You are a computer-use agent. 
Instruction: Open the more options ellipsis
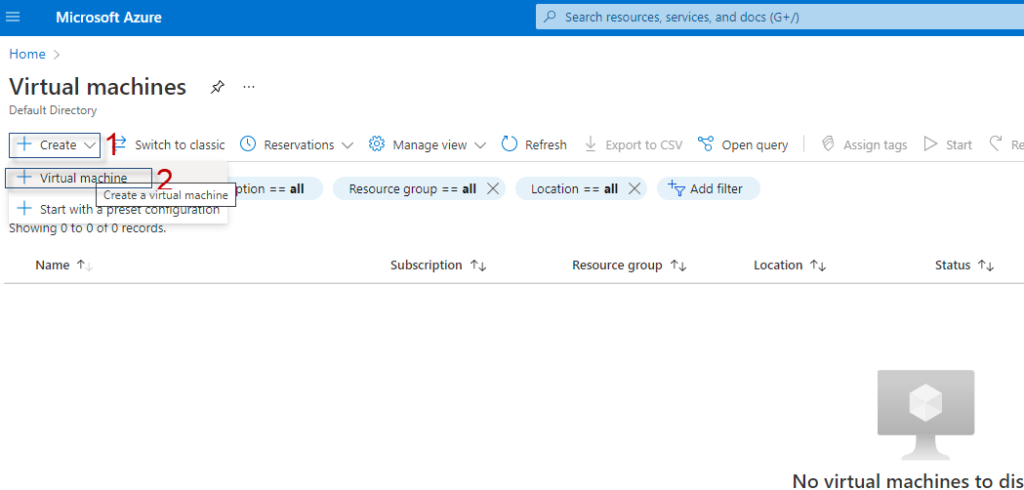tap(249, 87)
